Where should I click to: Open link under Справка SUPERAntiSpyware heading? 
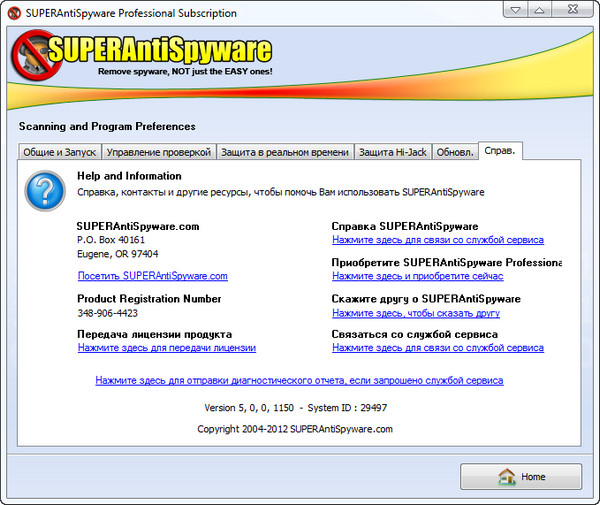pyautogui.click(x=437, y=240)
